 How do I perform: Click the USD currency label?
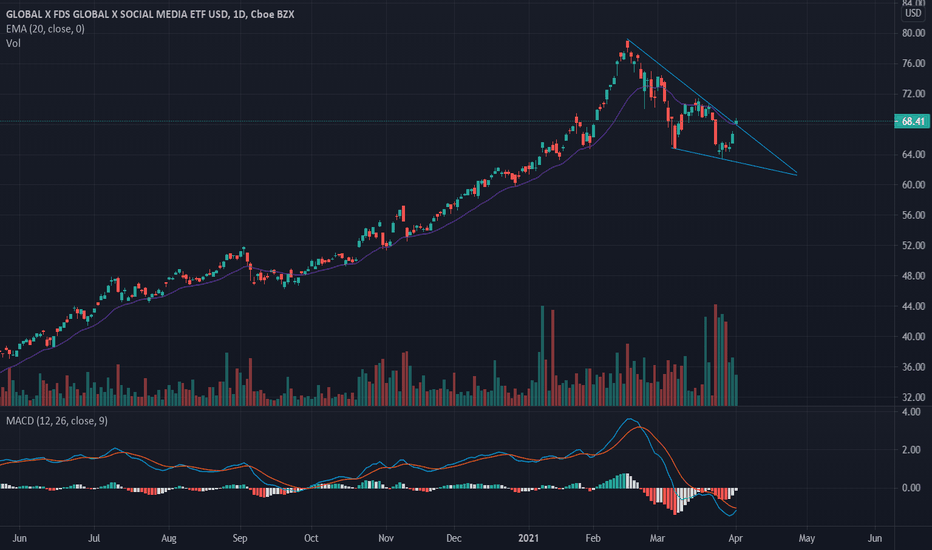click(x=913, y=13)
